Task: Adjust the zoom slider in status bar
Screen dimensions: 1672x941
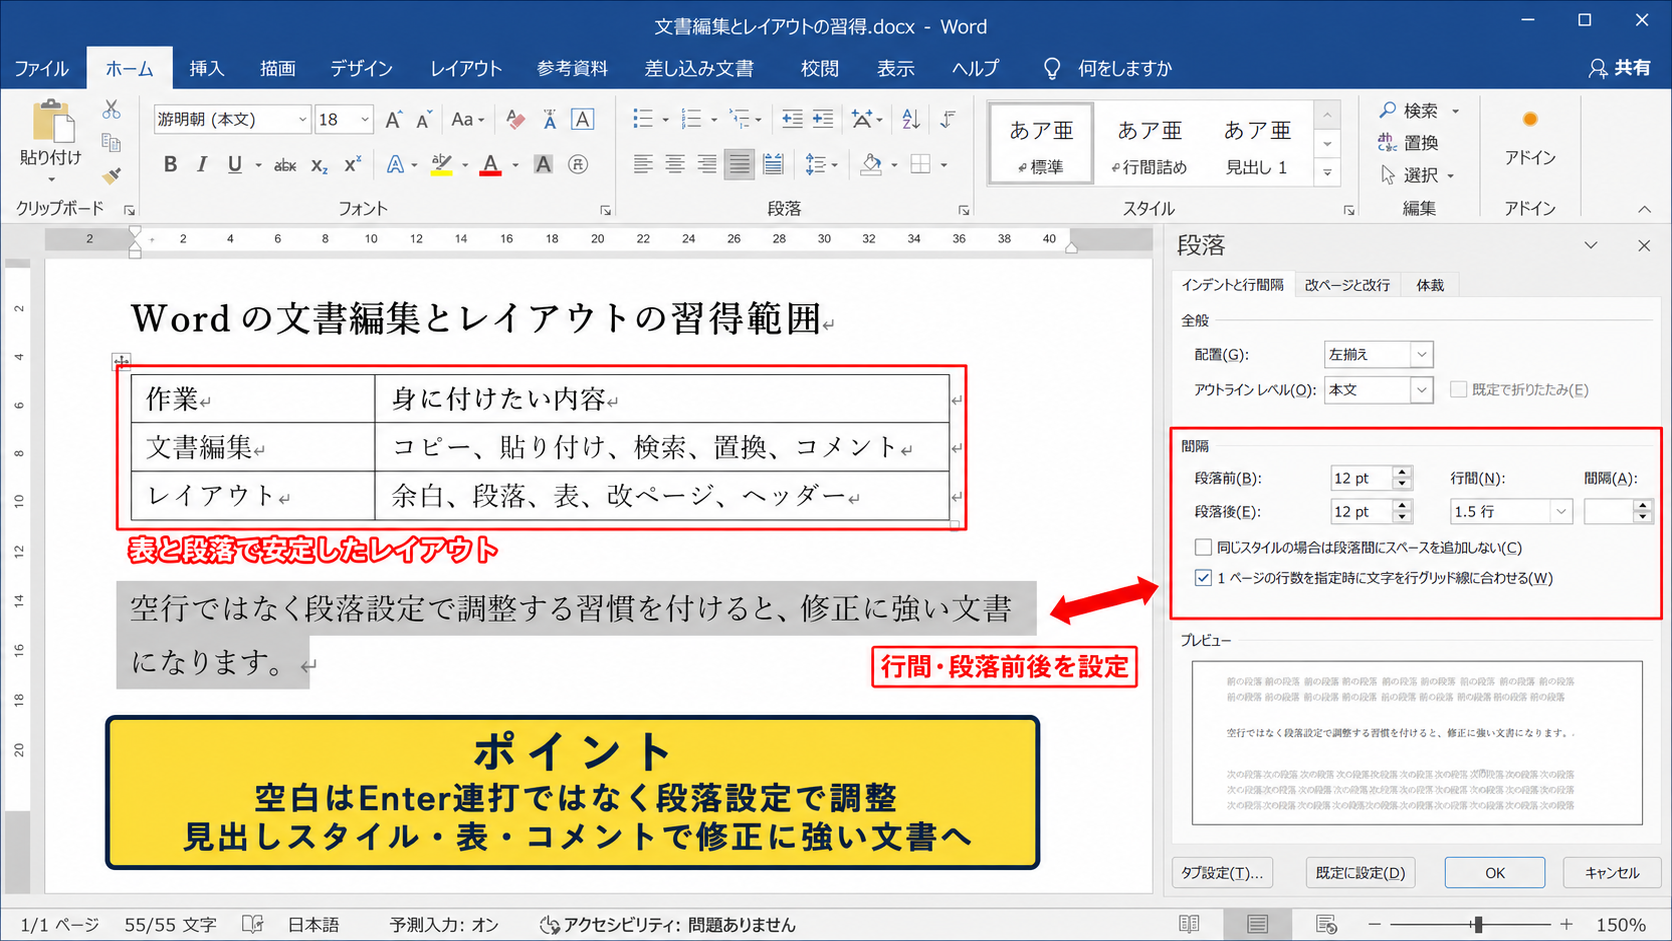Action: click(x=1478, y=925)
